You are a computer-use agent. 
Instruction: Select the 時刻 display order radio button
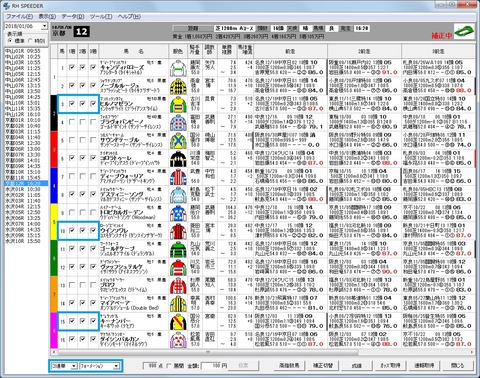(30, 41)
